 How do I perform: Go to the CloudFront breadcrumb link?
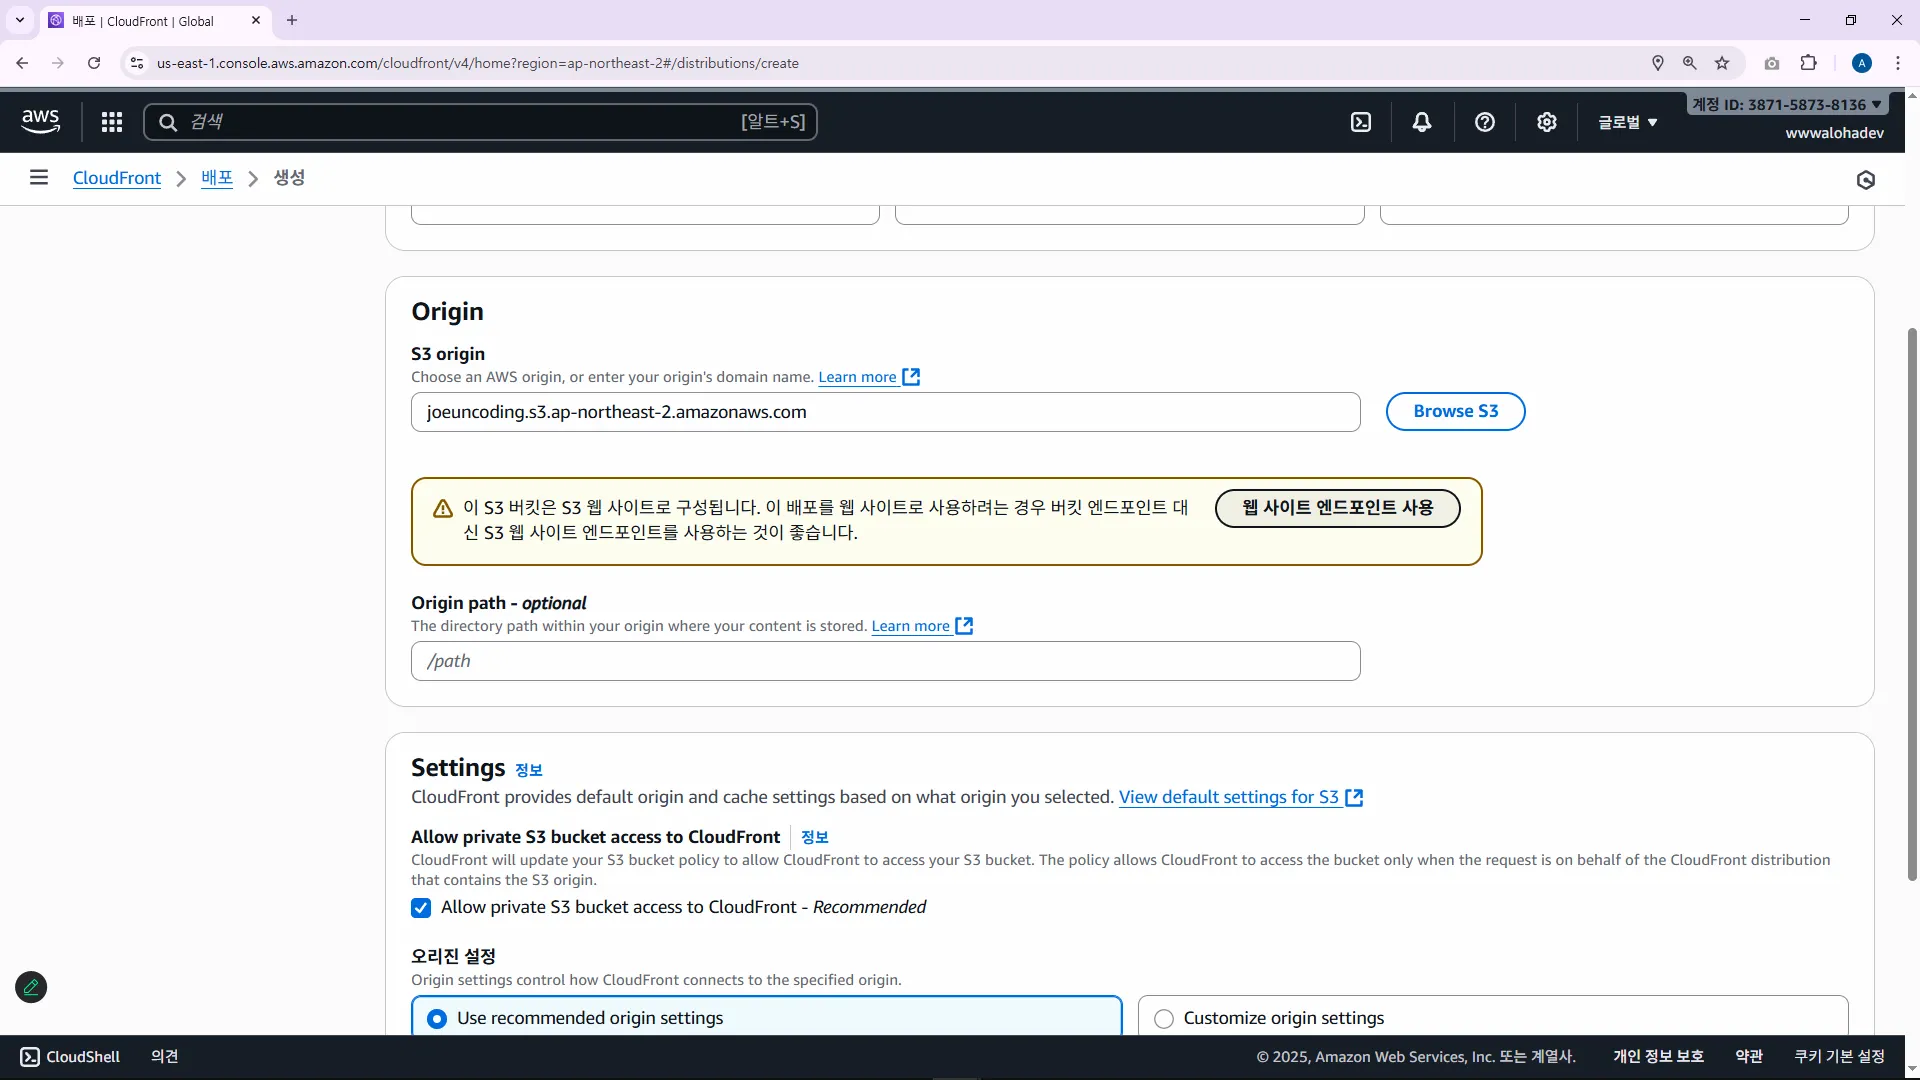[x=117, y=178]
